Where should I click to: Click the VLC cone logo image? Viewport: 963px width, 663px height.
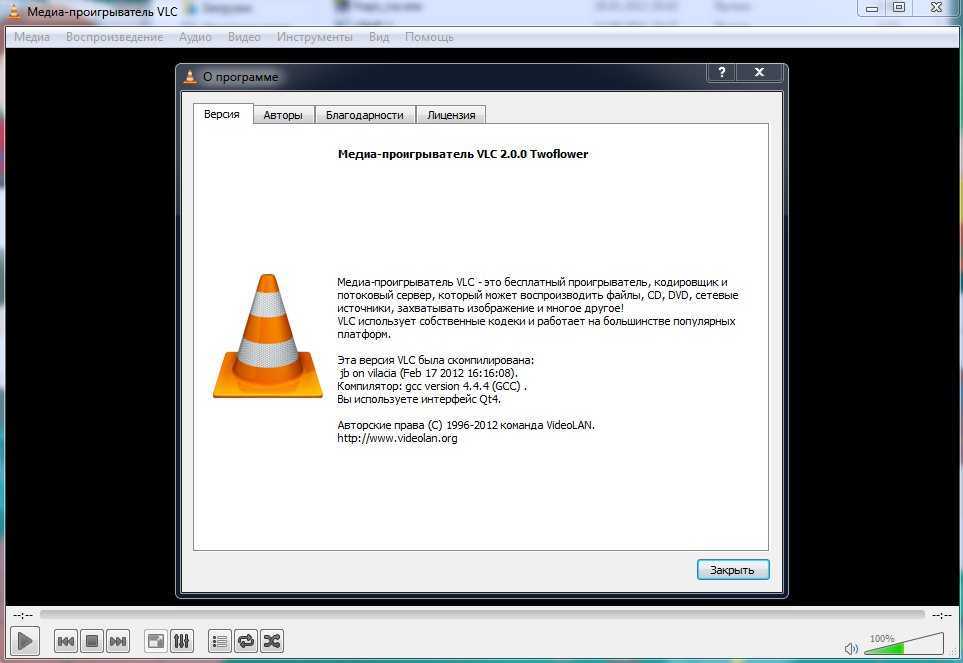pos(267,336)
